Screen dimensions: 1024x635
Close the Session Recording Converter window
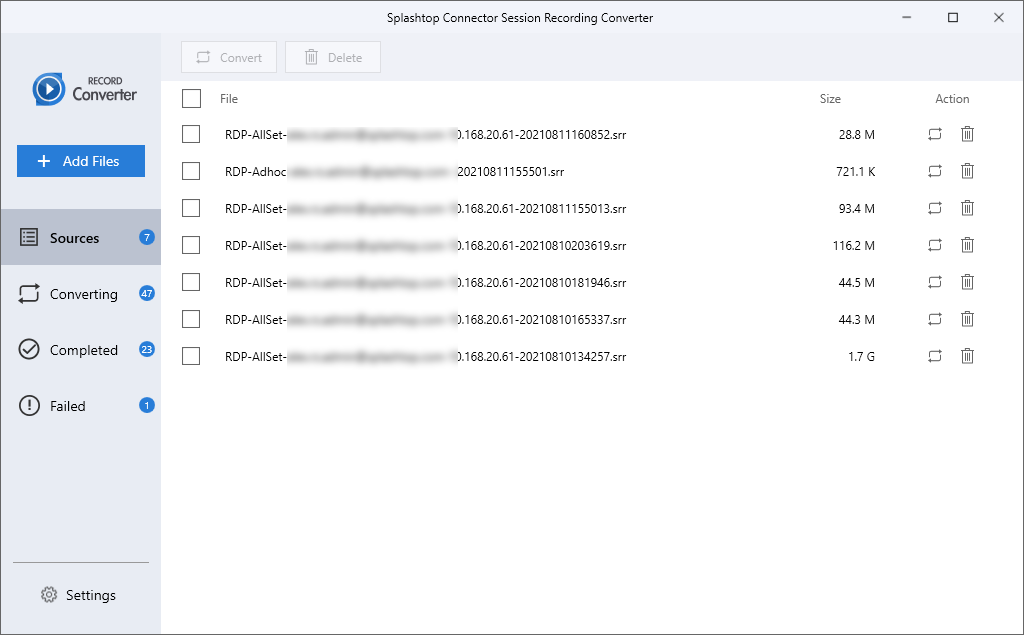coord(999,17)
